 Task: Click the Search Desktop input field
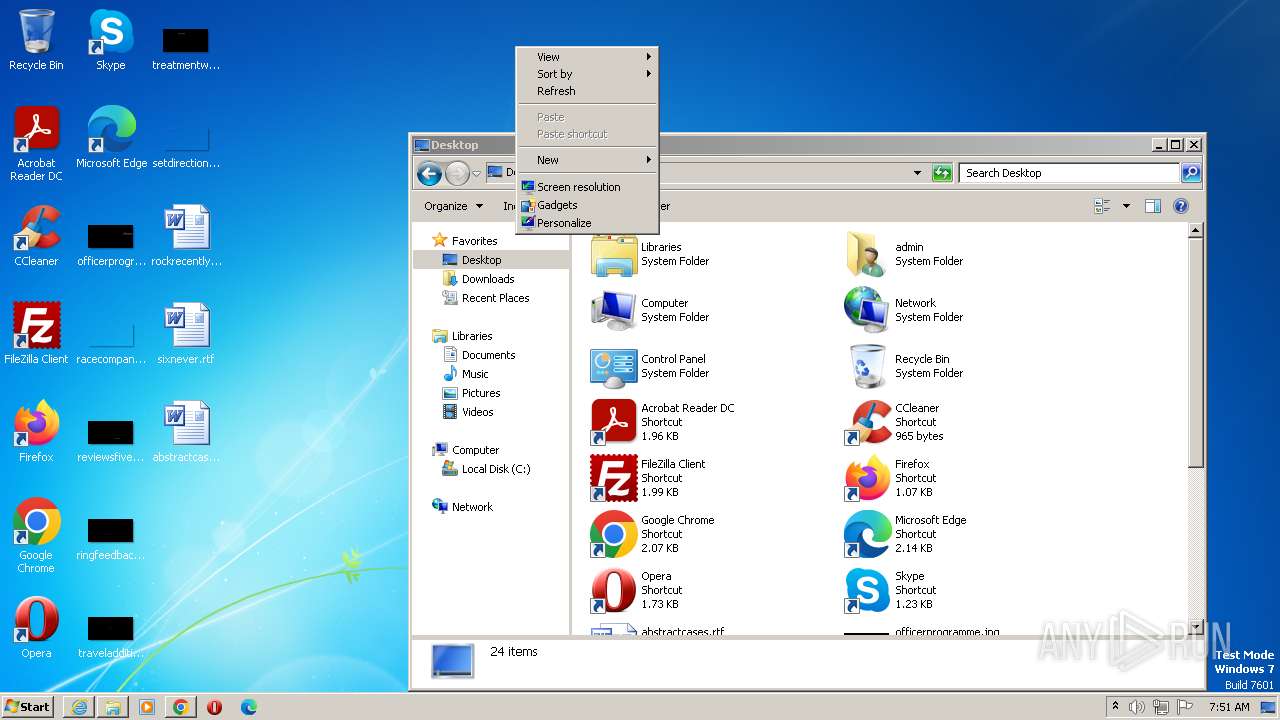pyautogui.click(x=1068, y=173)
